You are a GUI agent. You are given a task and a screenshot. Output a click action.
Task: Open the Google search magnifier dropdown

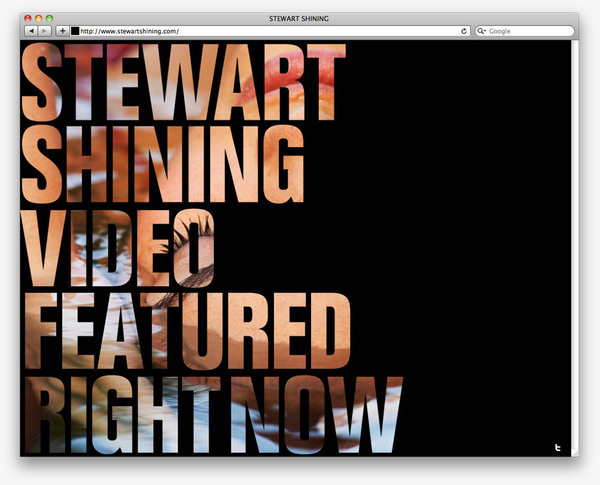pos(481,31)
